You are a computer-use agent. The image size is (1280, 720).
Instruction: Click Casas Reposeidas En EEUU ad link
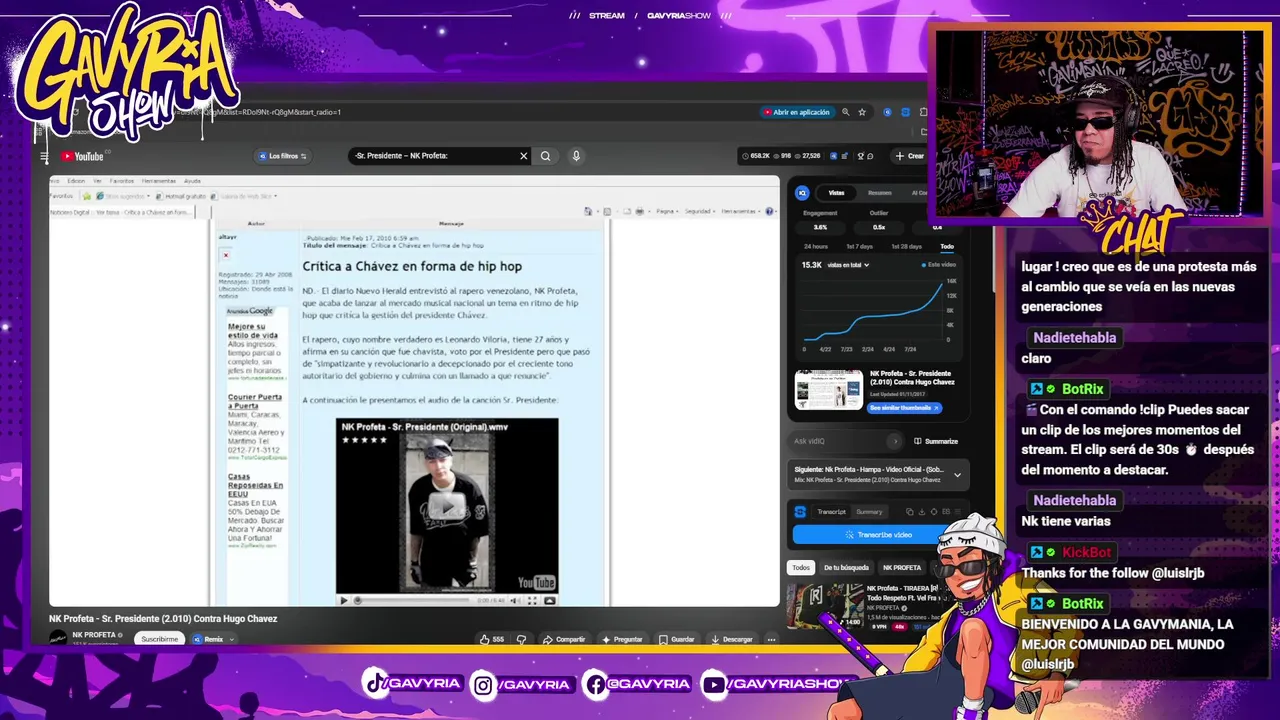pos(255,485)
